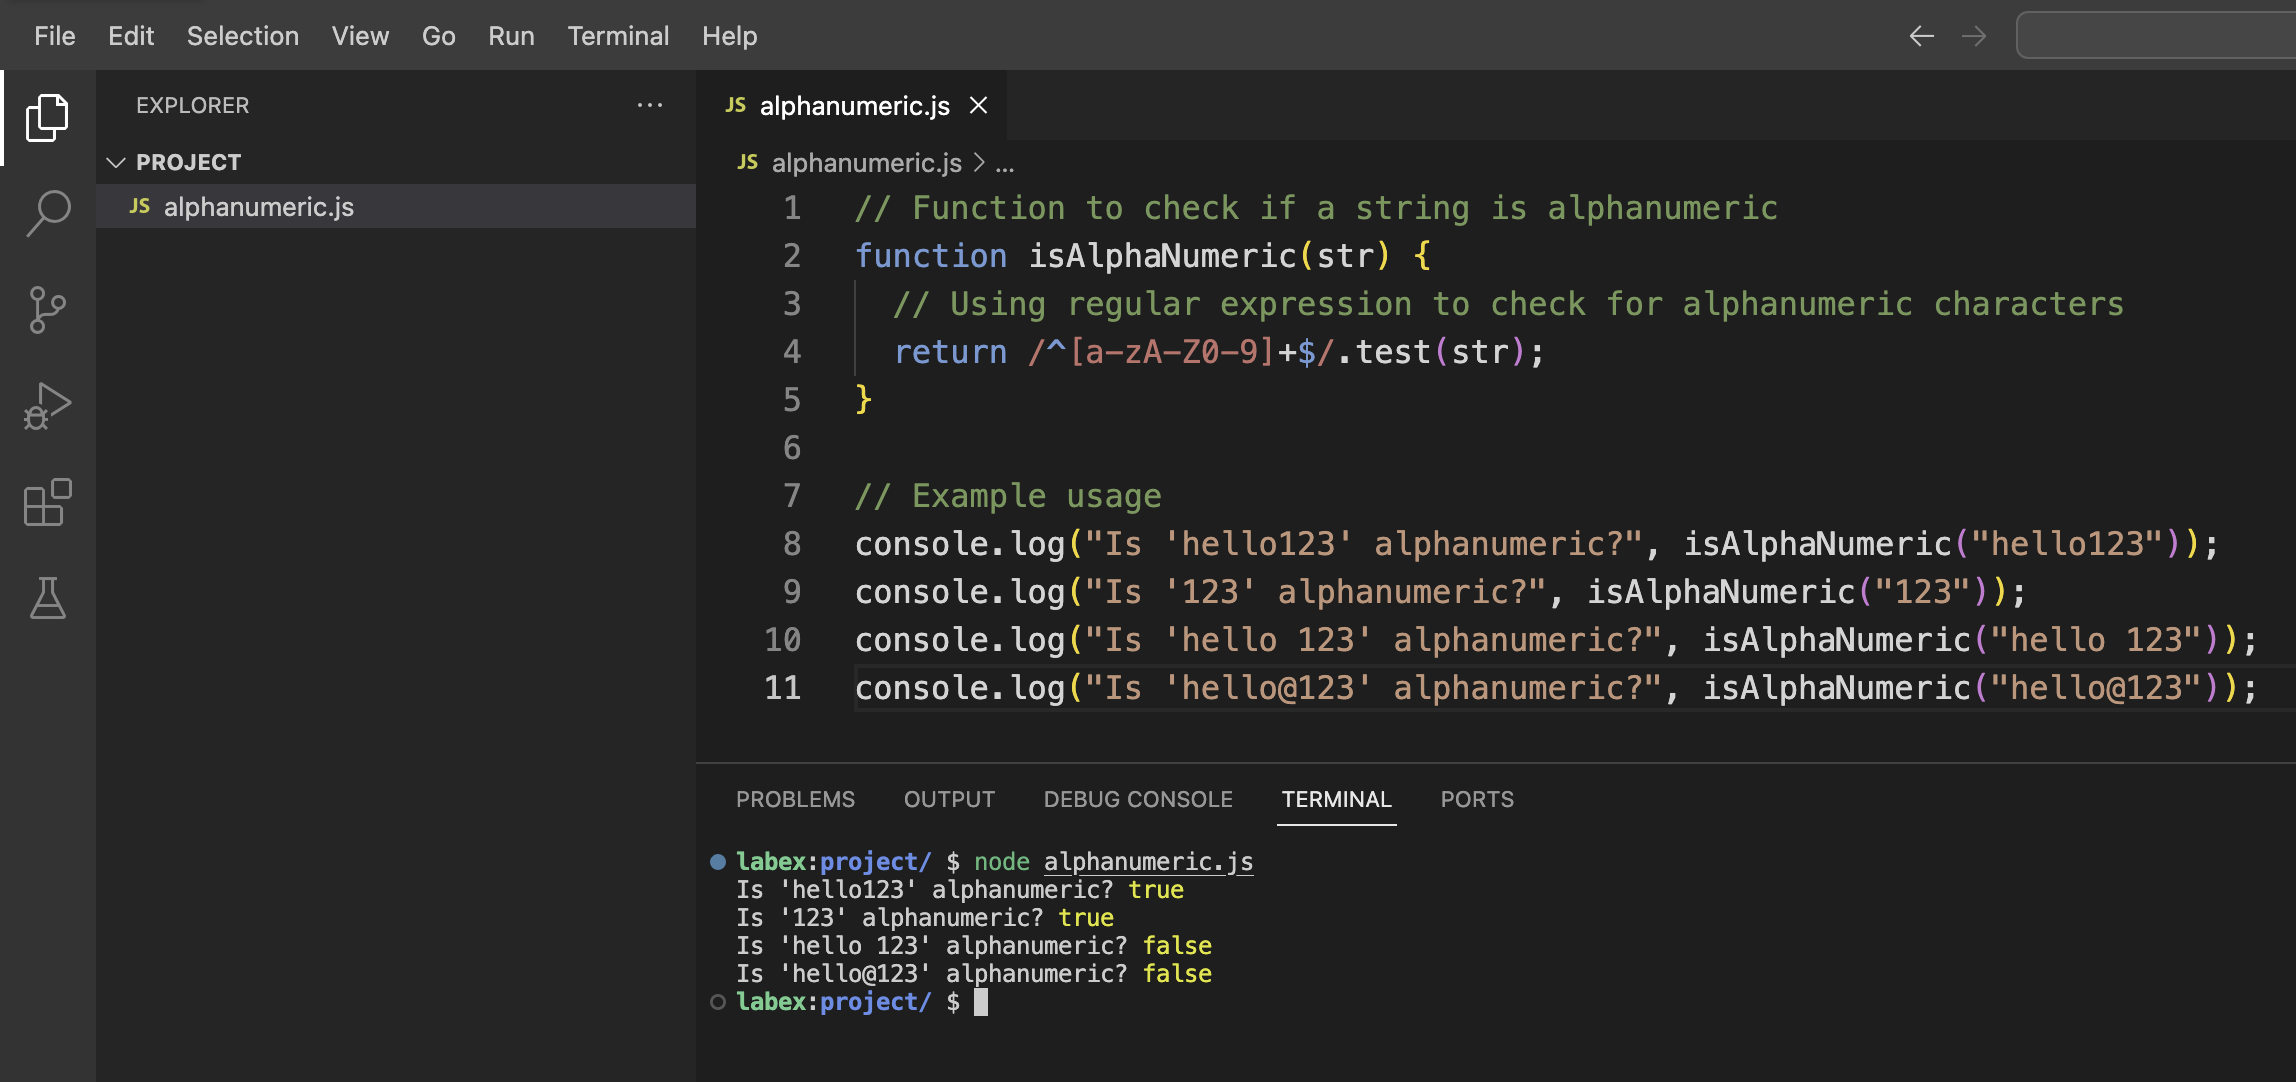Open Explorer's more actions ellipsis
The height and width of the screenshot is (1082, 2296).
point(650,105)
